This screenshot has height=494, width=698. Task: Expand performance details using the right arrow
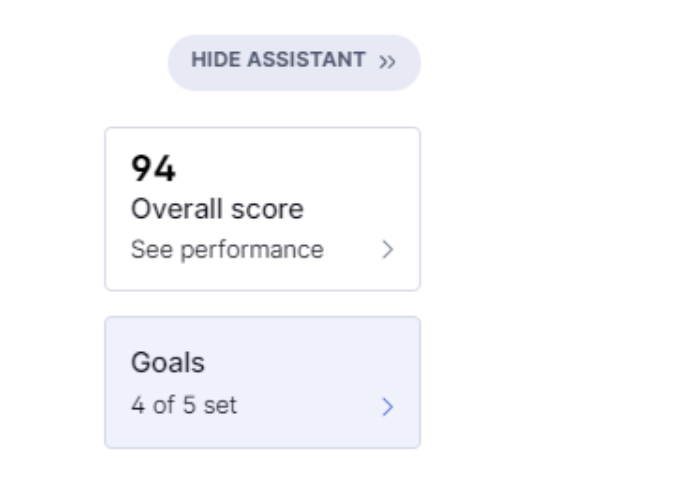coord(388,250)
